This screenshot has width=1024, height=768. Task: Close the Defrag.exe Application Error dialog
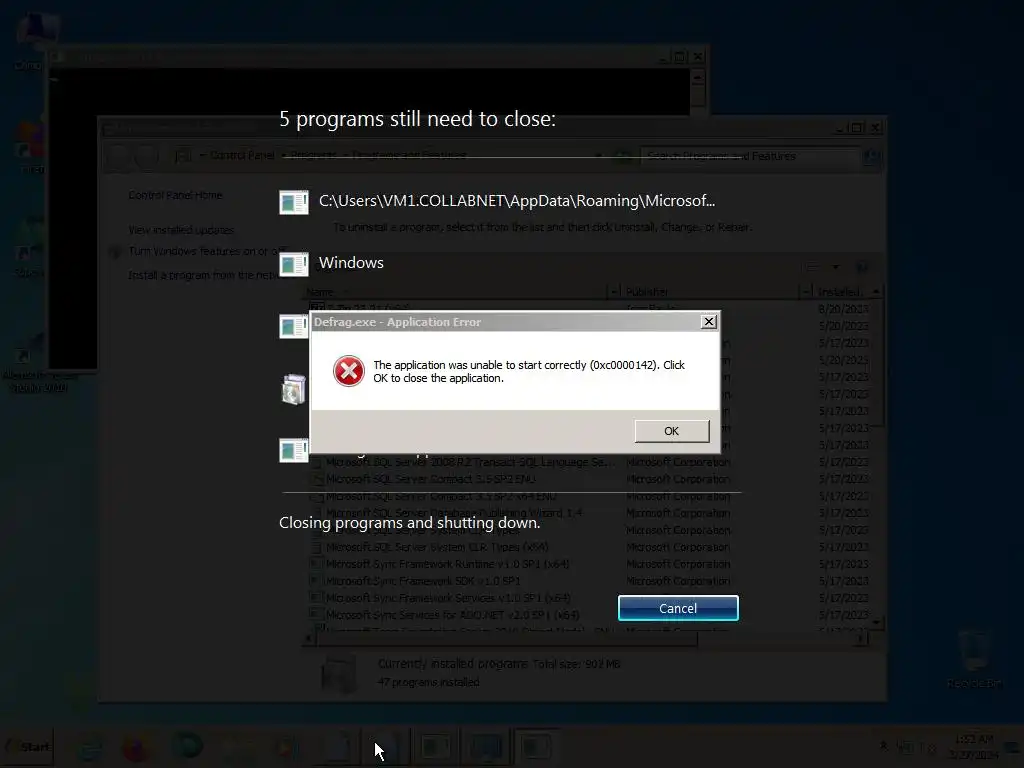tap(709, 322)
